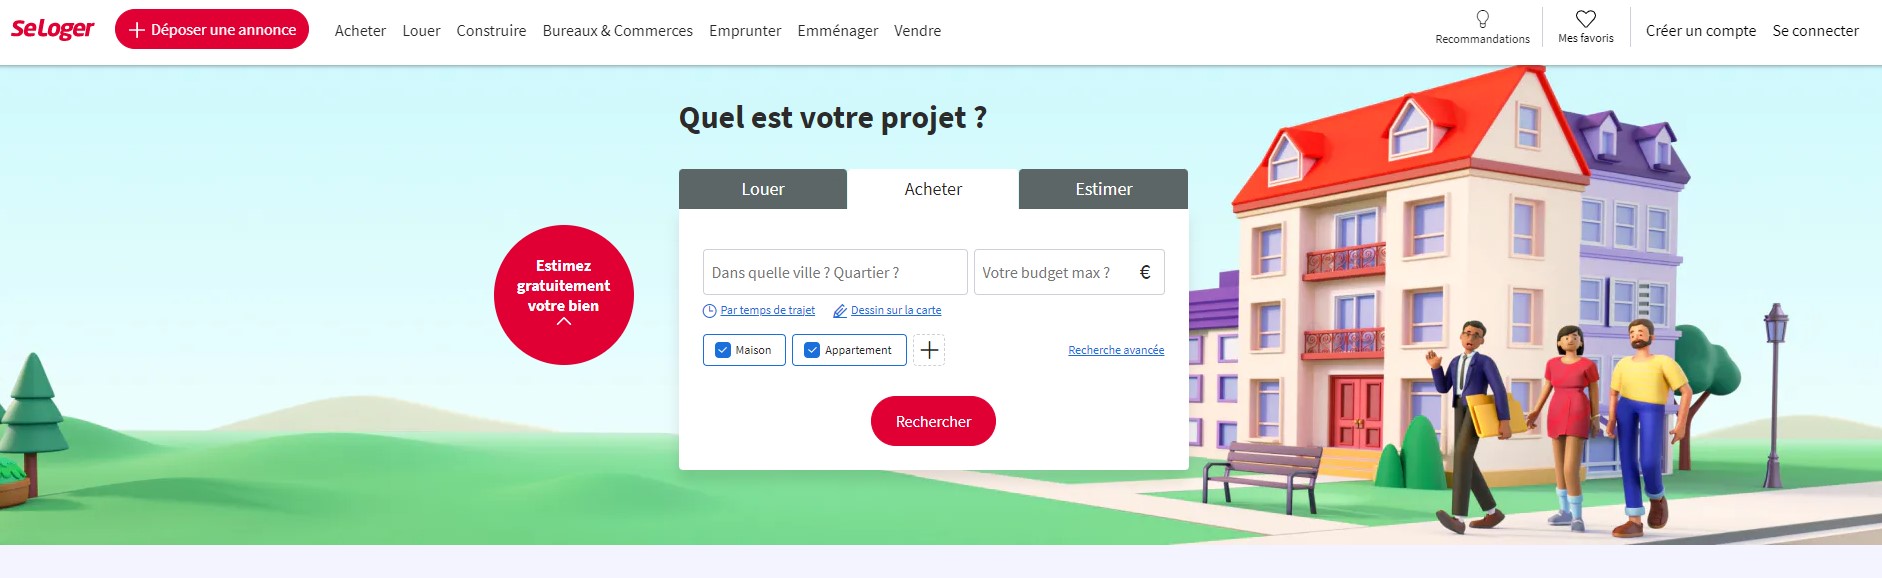Click the SeLoger logo
Screen dimensions: 1882x578
point(52,29)
